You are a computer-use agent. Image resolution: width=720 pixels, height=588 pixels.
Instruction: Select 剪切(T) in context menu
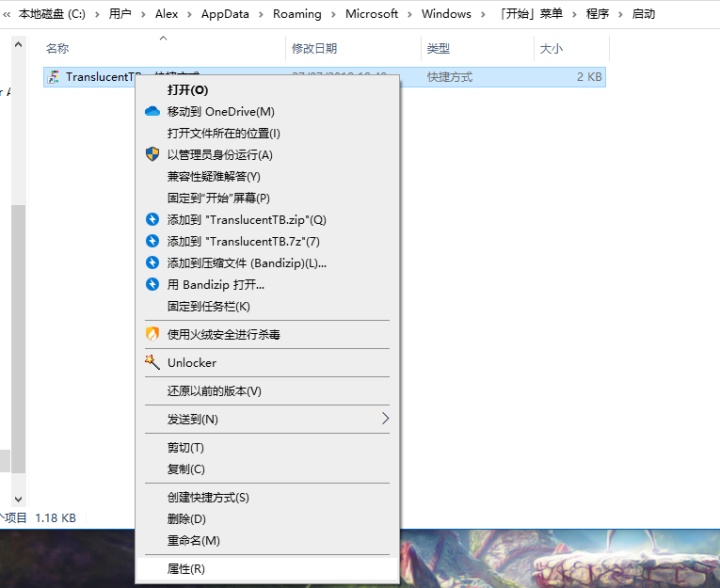tap(267, 448)
